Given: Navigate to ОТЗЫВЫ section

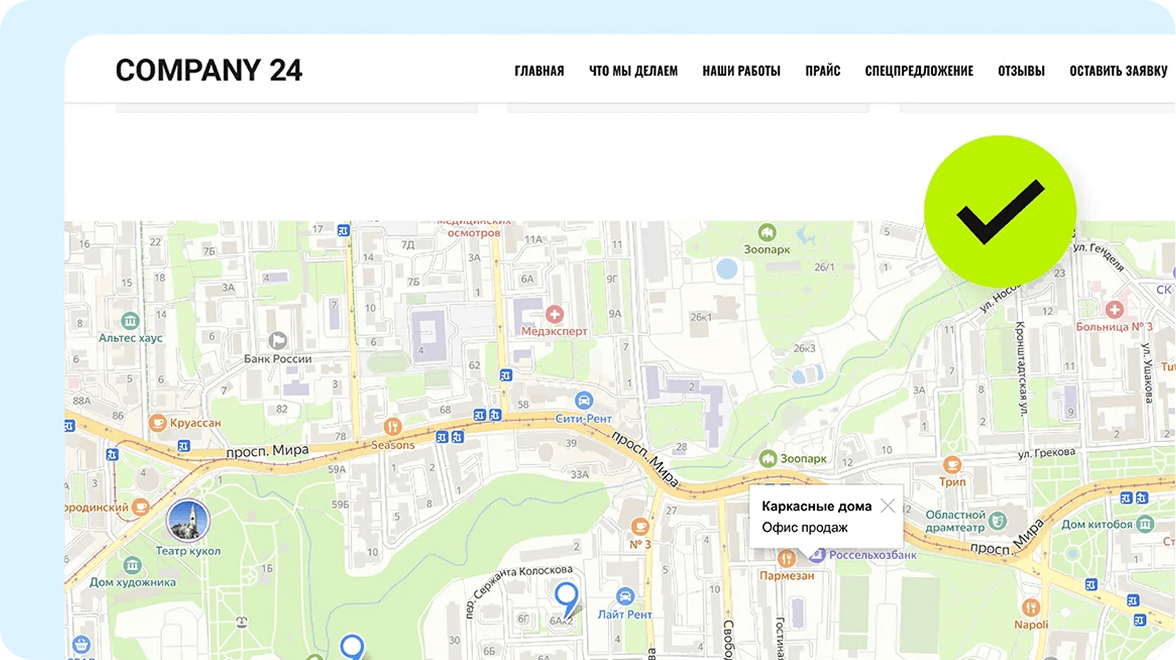Looking at the screenshot, I should pos(1021,71).
